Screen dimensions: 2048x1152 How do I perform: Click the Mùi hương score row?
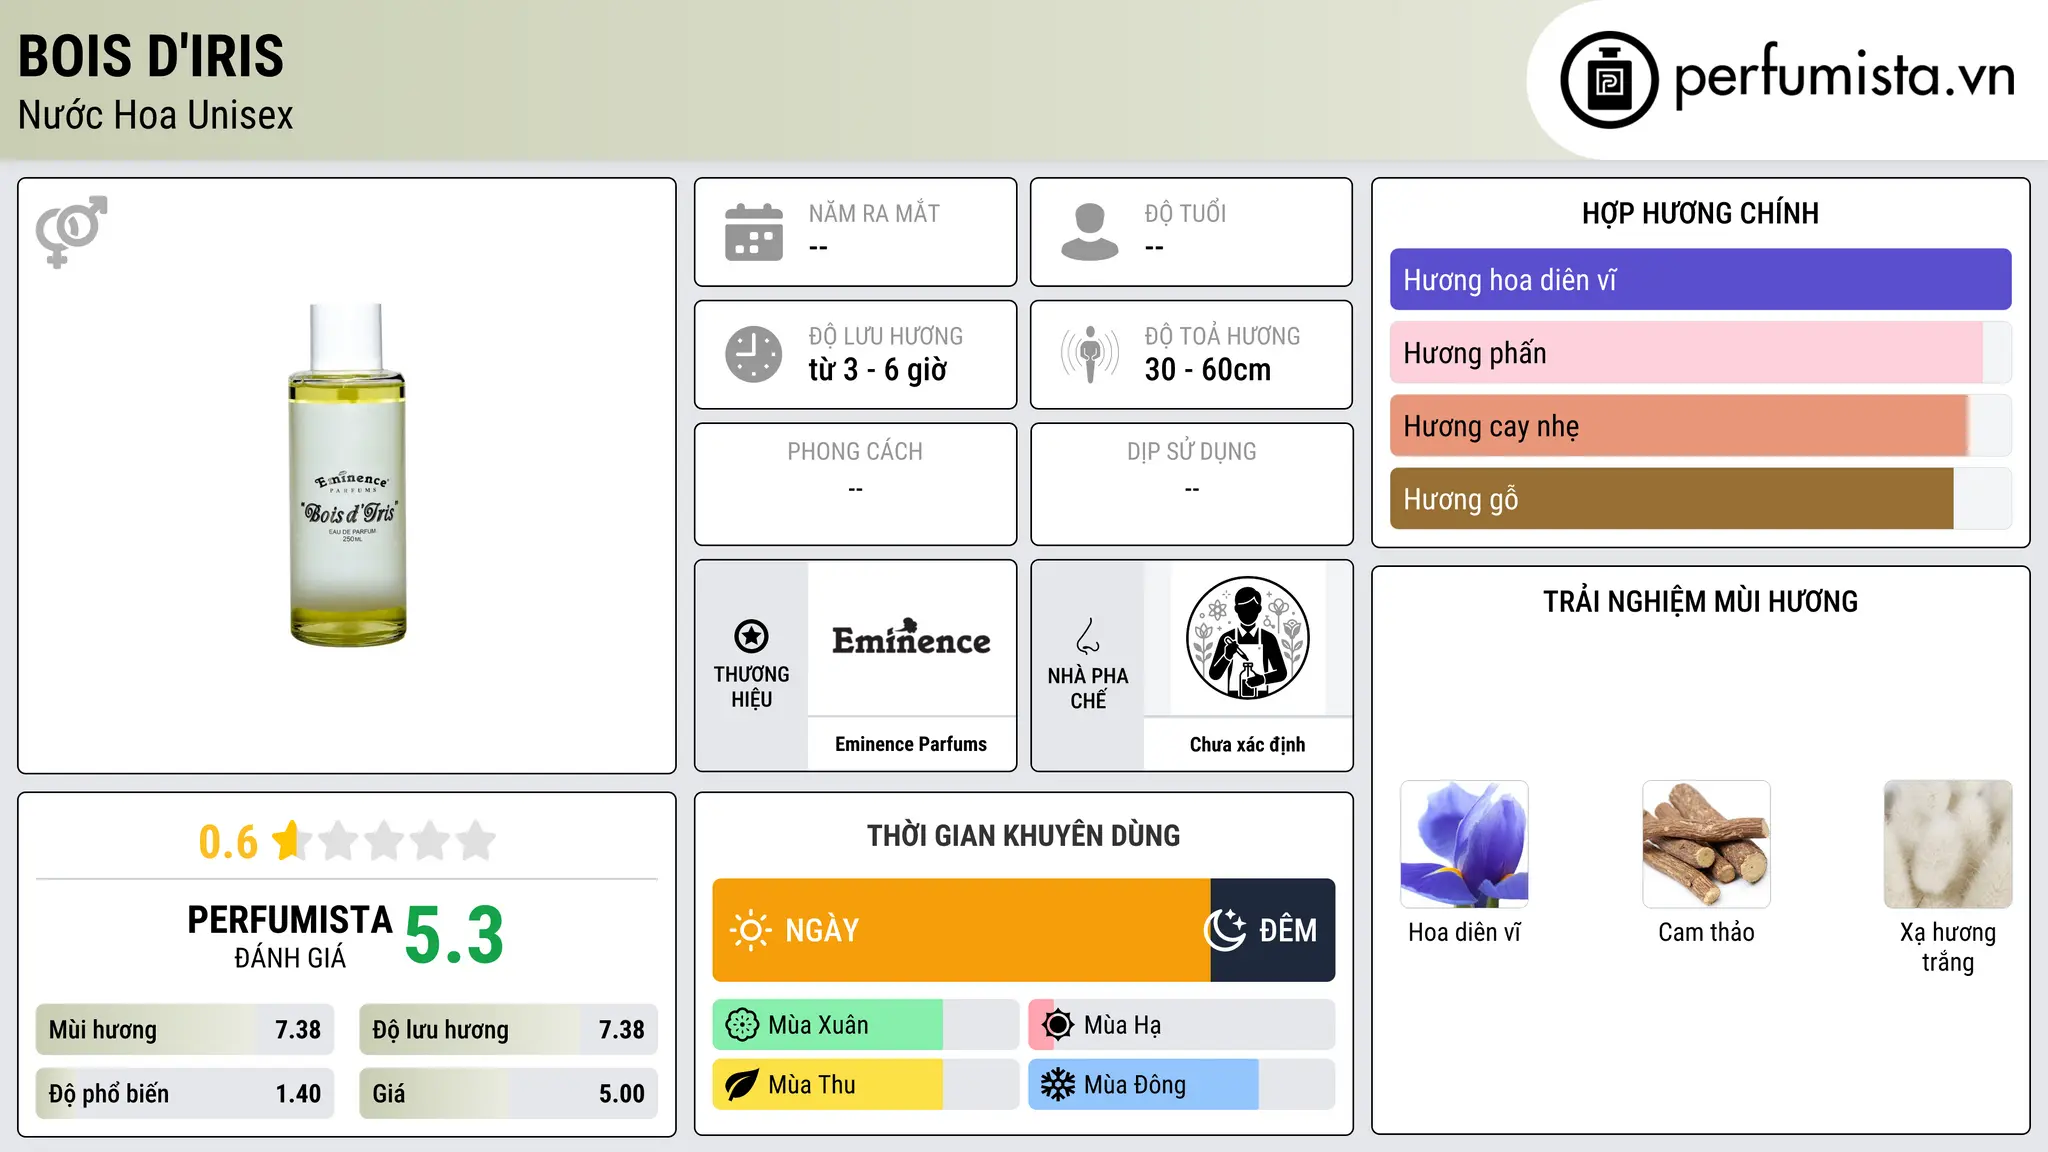tap(185, 1030)
